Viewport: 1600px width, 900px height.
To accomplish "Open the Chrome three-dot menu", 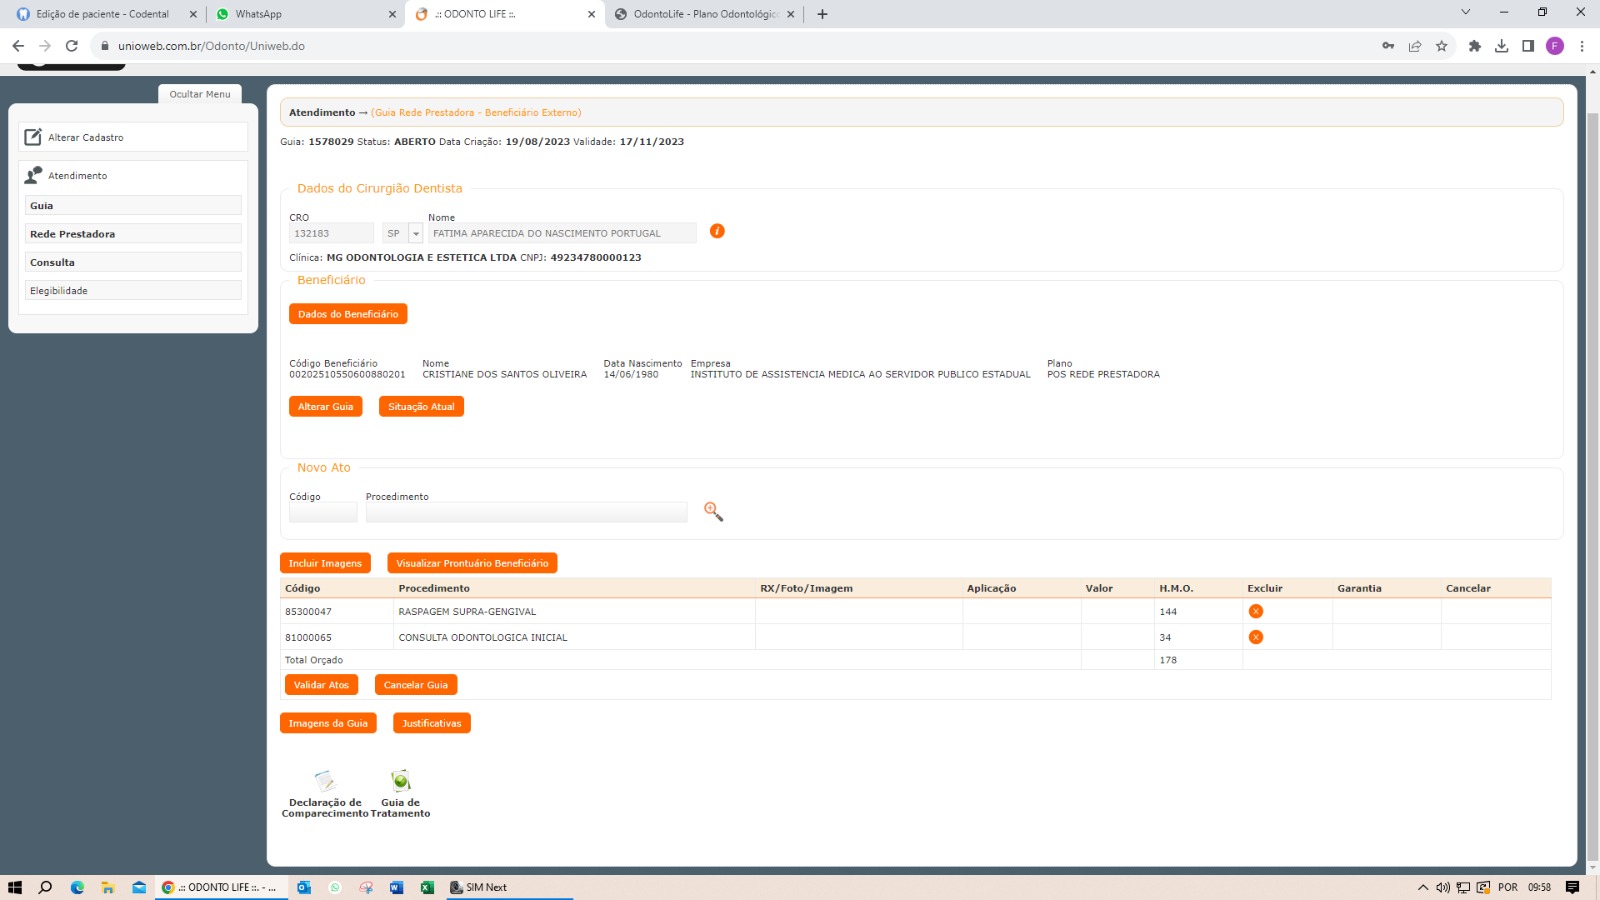I will coord(1582,46).
